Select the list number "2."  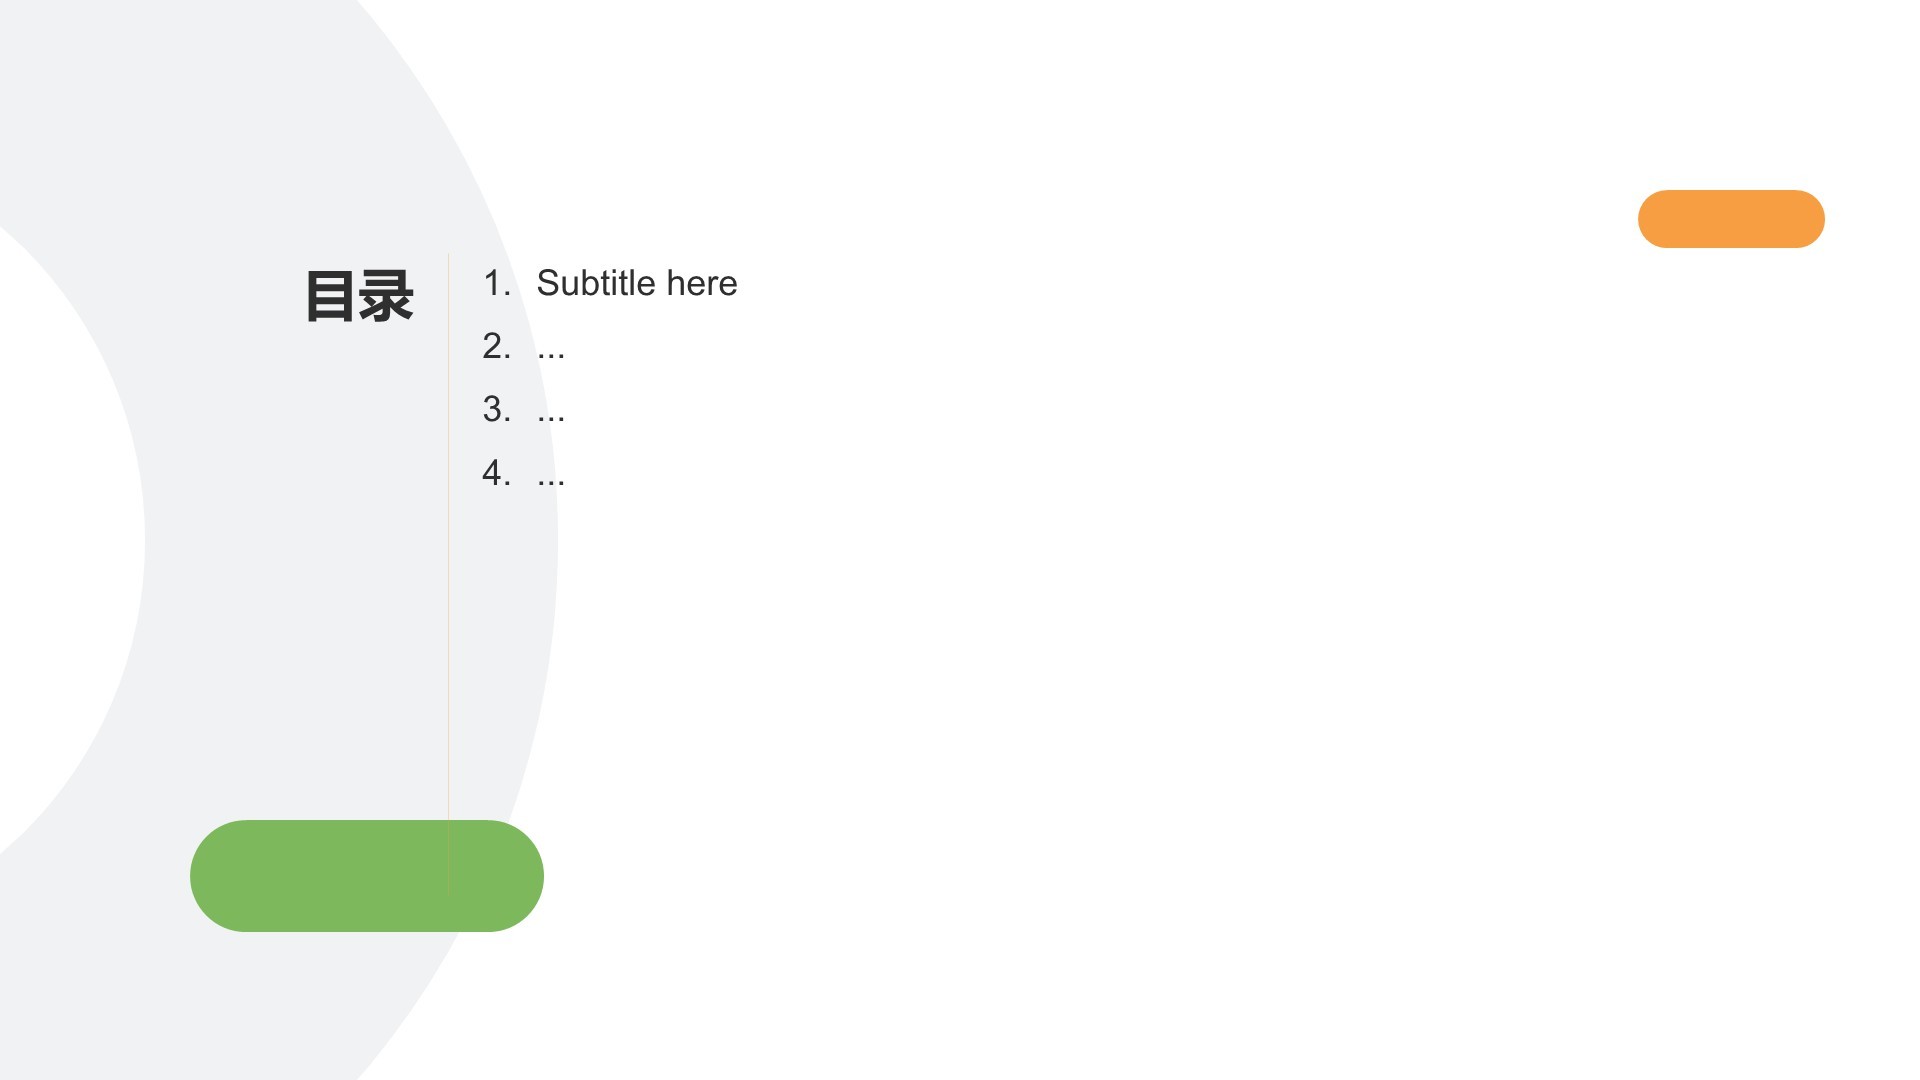click(496, 346)
